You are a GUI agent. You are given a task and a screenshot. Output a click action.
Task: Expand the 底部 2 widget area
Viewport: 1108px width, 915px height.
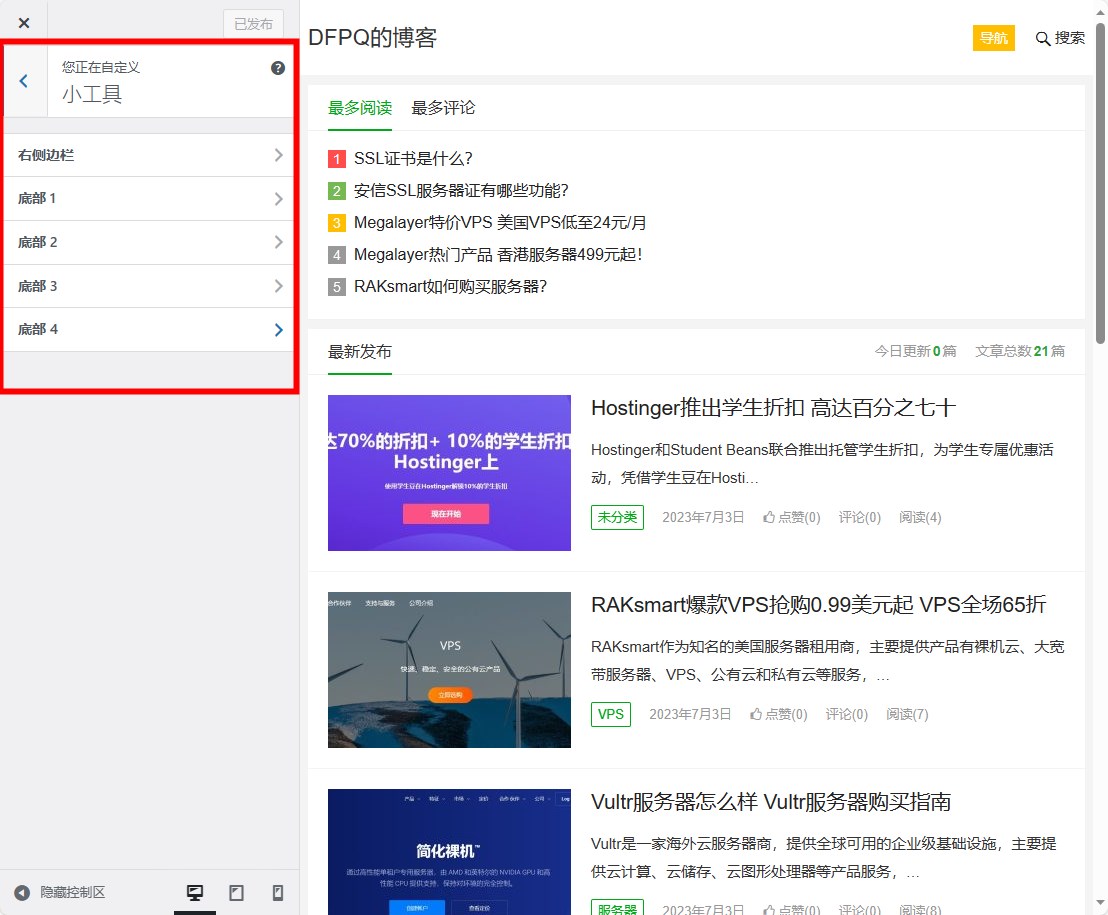pos(149,242)
